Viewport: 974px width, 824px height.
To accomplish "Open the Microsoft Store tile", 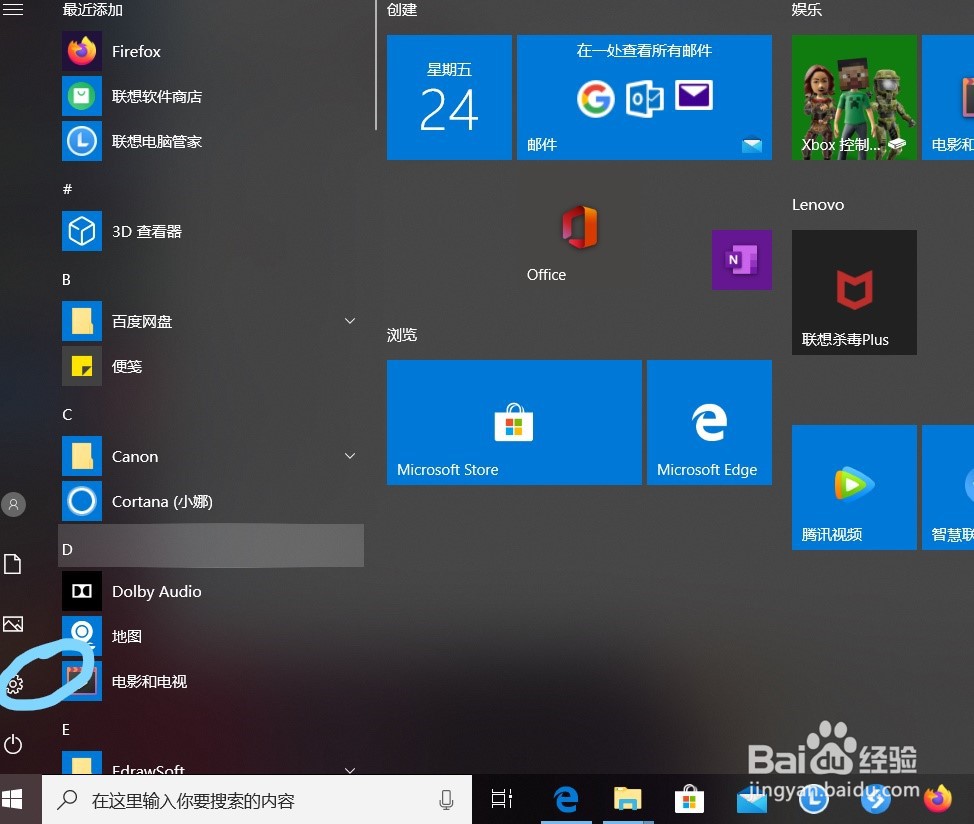I will point(514,422).
